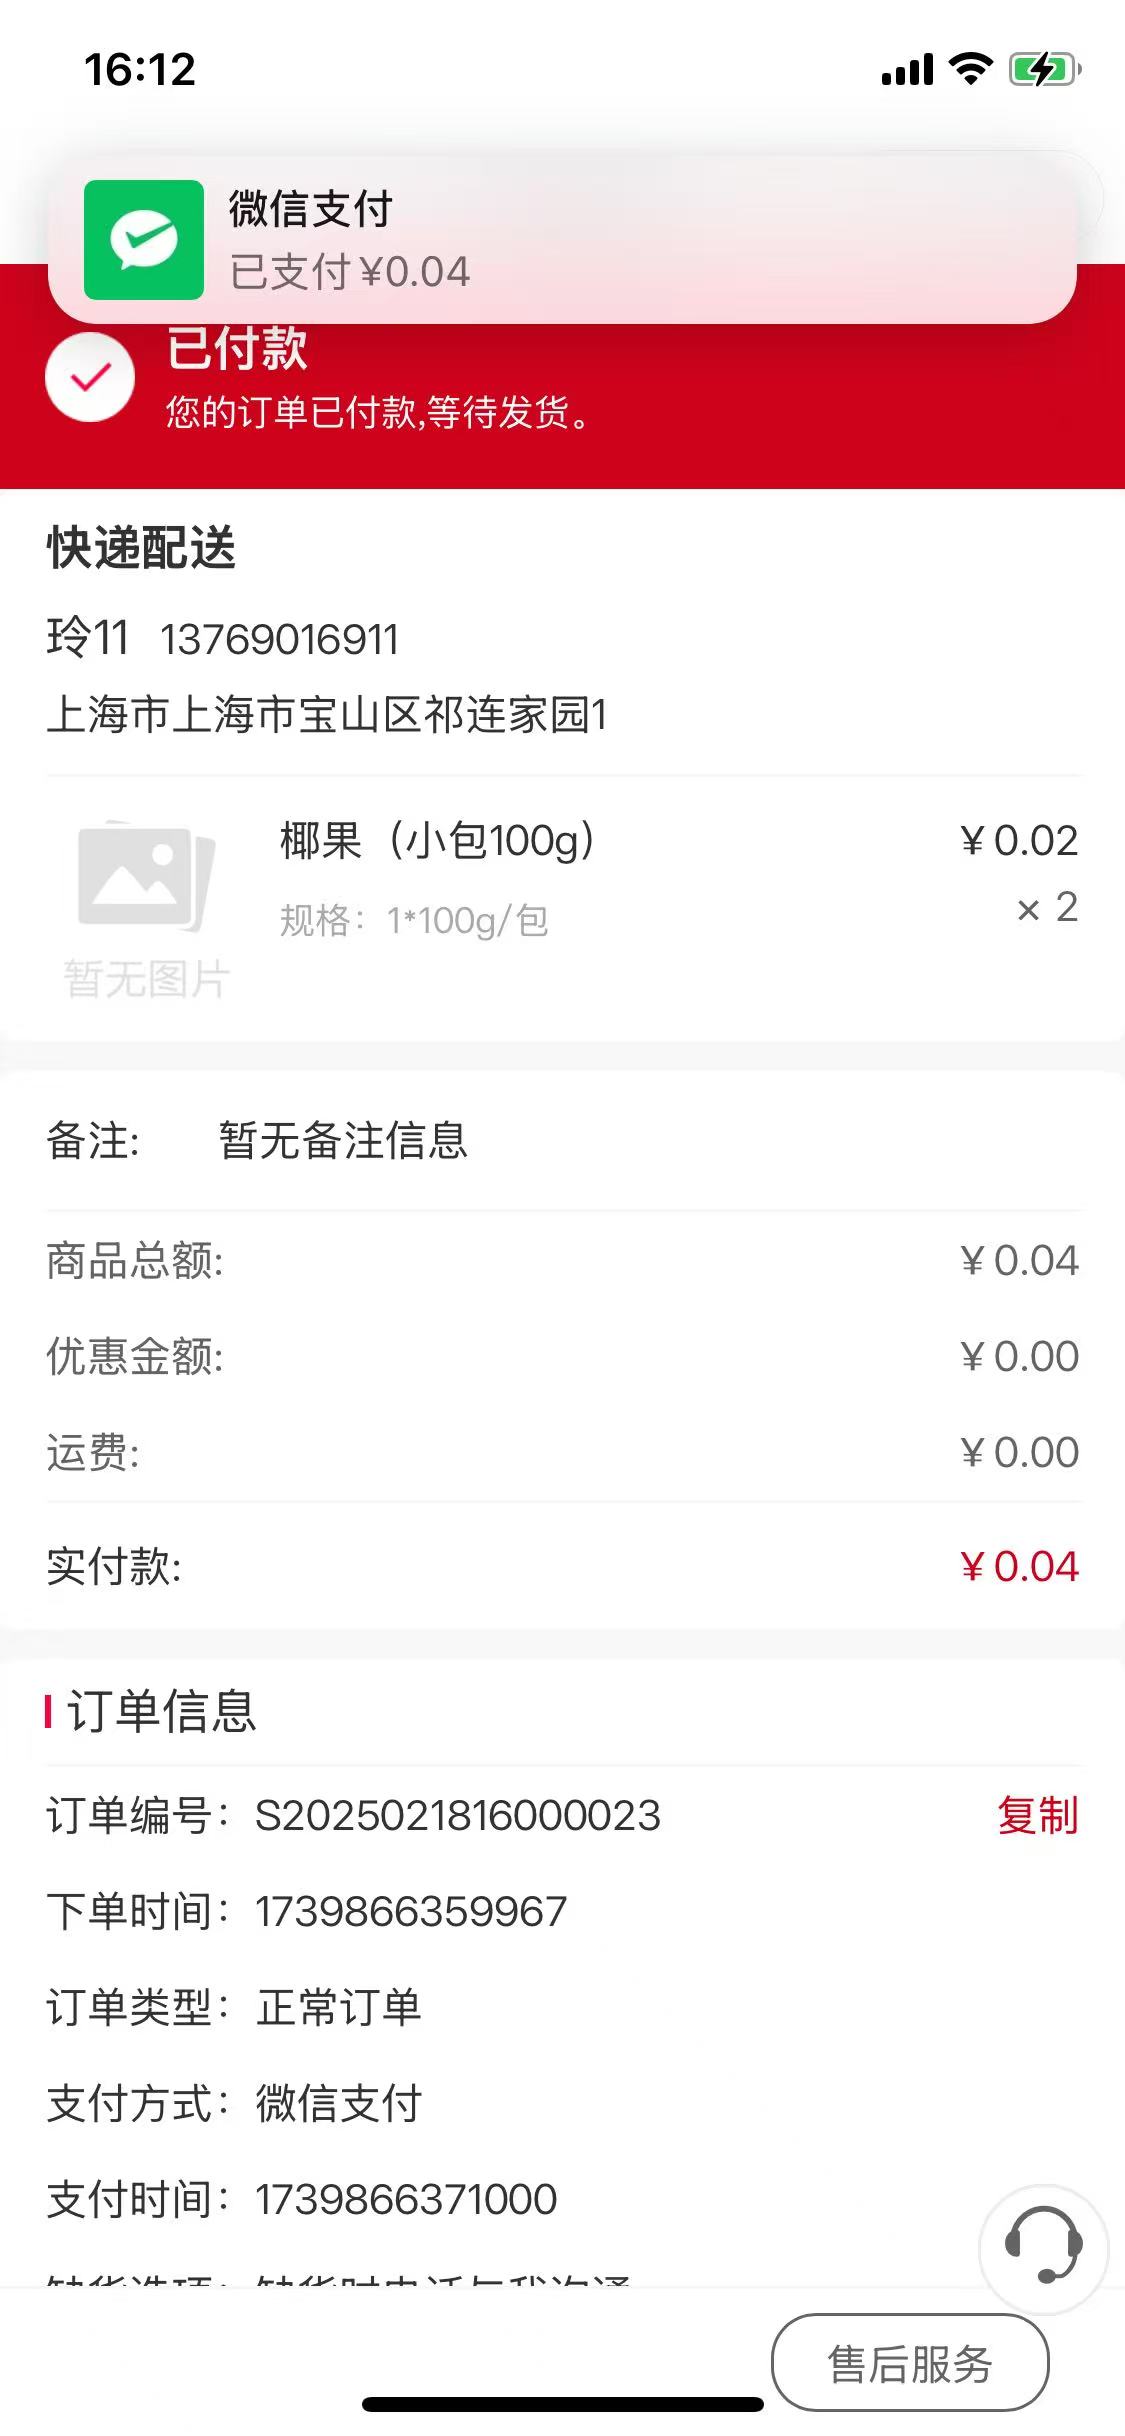Open the customer service headset icon
The width and height of the screenshot is (1125, 2436).
pyautogui.click(x=1043, y=2248)
